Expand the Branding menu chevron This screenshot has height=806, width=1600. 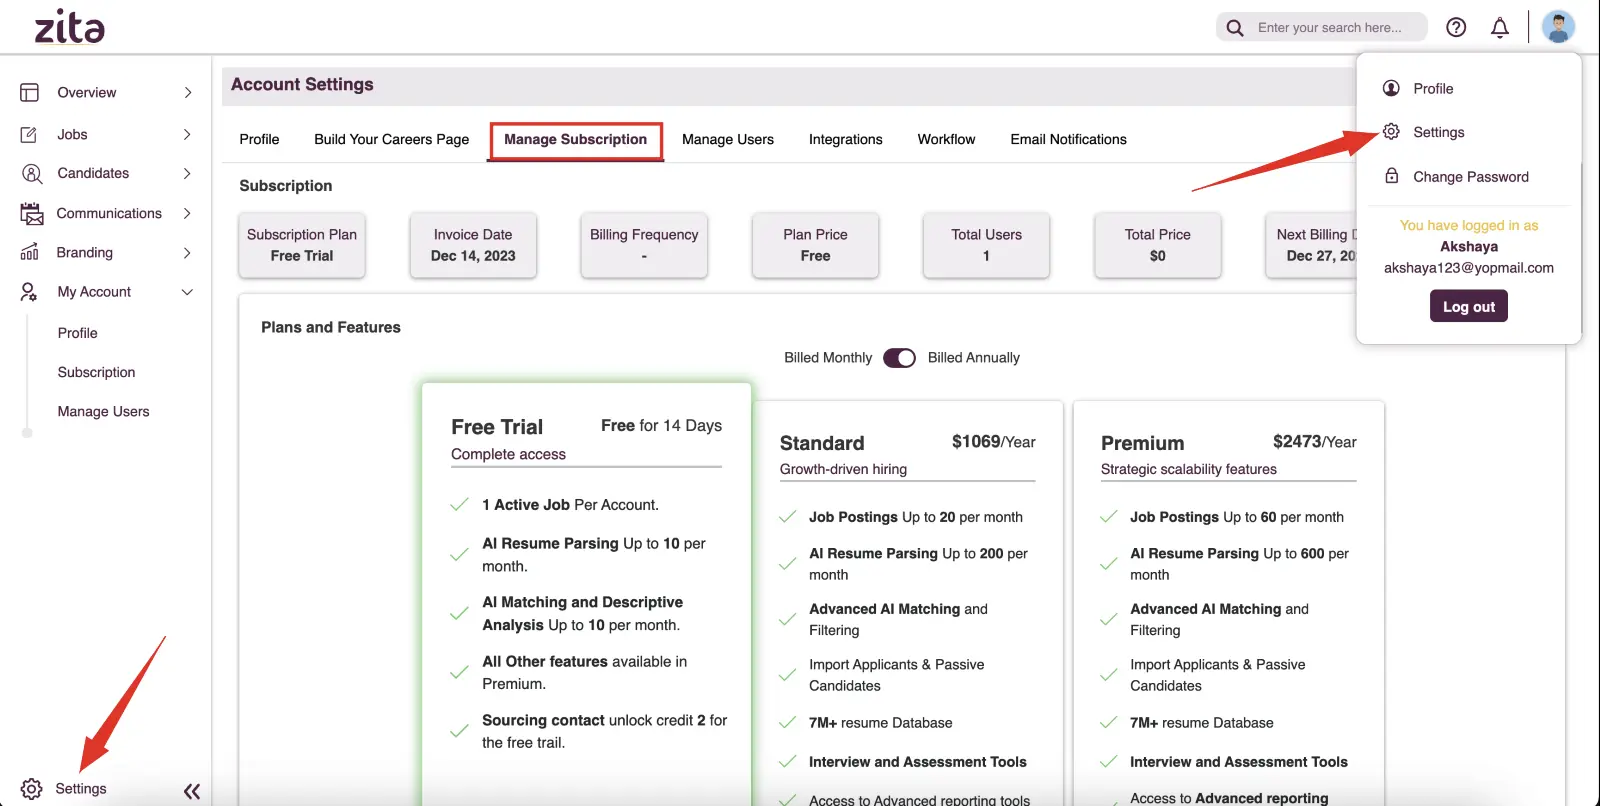pos(187,253)
